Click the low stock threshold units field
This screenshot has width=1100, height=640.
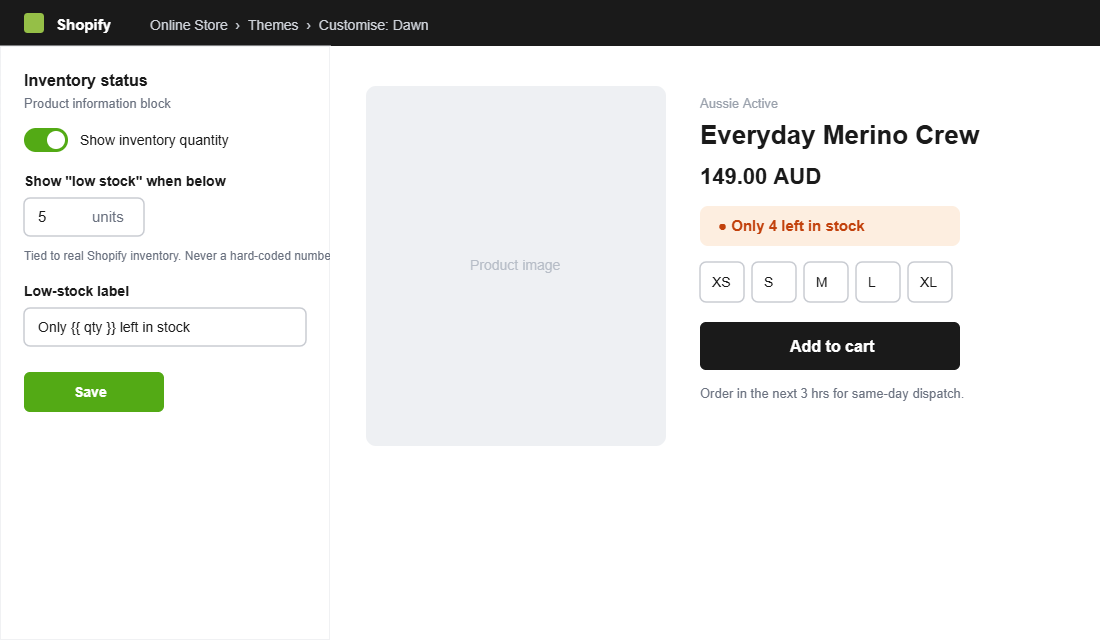tap(84, 217)
